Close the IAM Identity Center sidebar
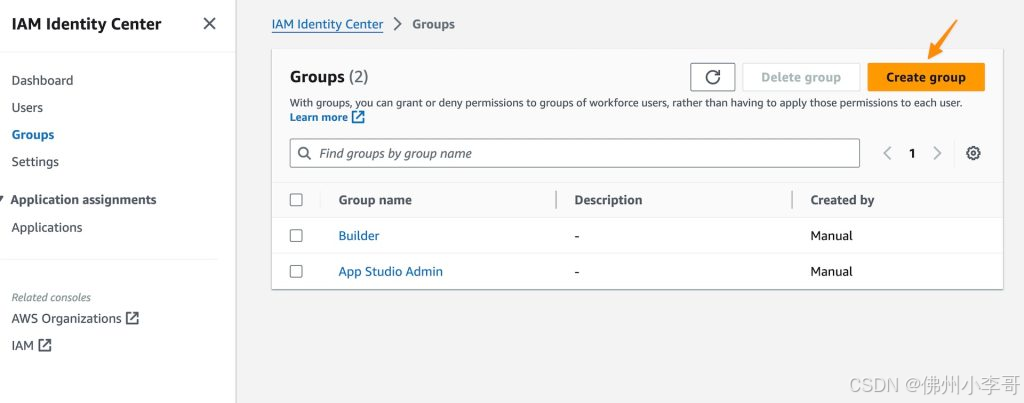Image resolution: width=1024 pixels, height=403 pixels. [209, 24]
